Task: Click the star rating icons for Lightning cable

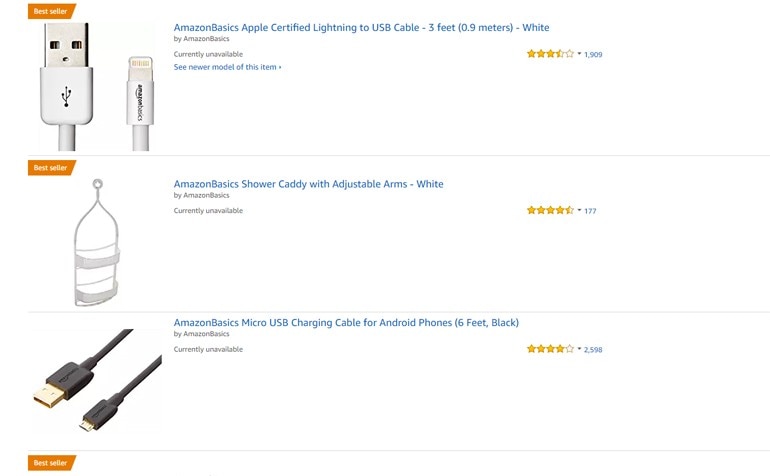Action: tap(550, 54)
